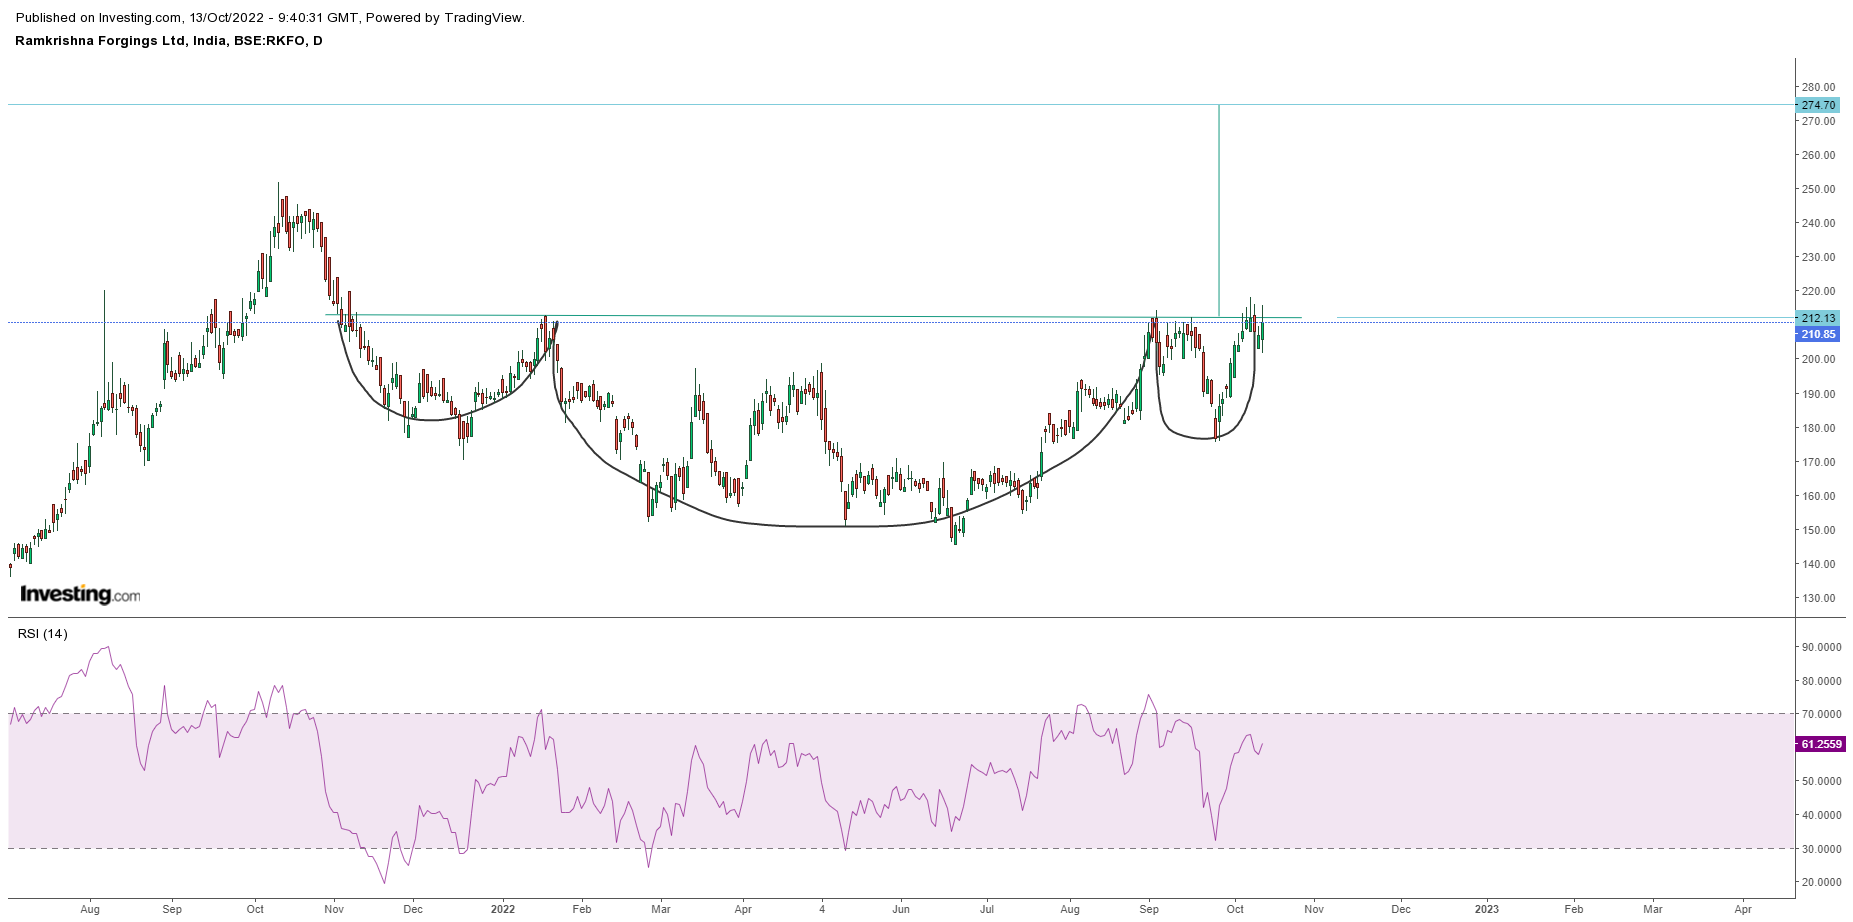The image size is (1853, 922).
Task: Click the 50.0000 level on RSI axis
Action: (1821, 781)
